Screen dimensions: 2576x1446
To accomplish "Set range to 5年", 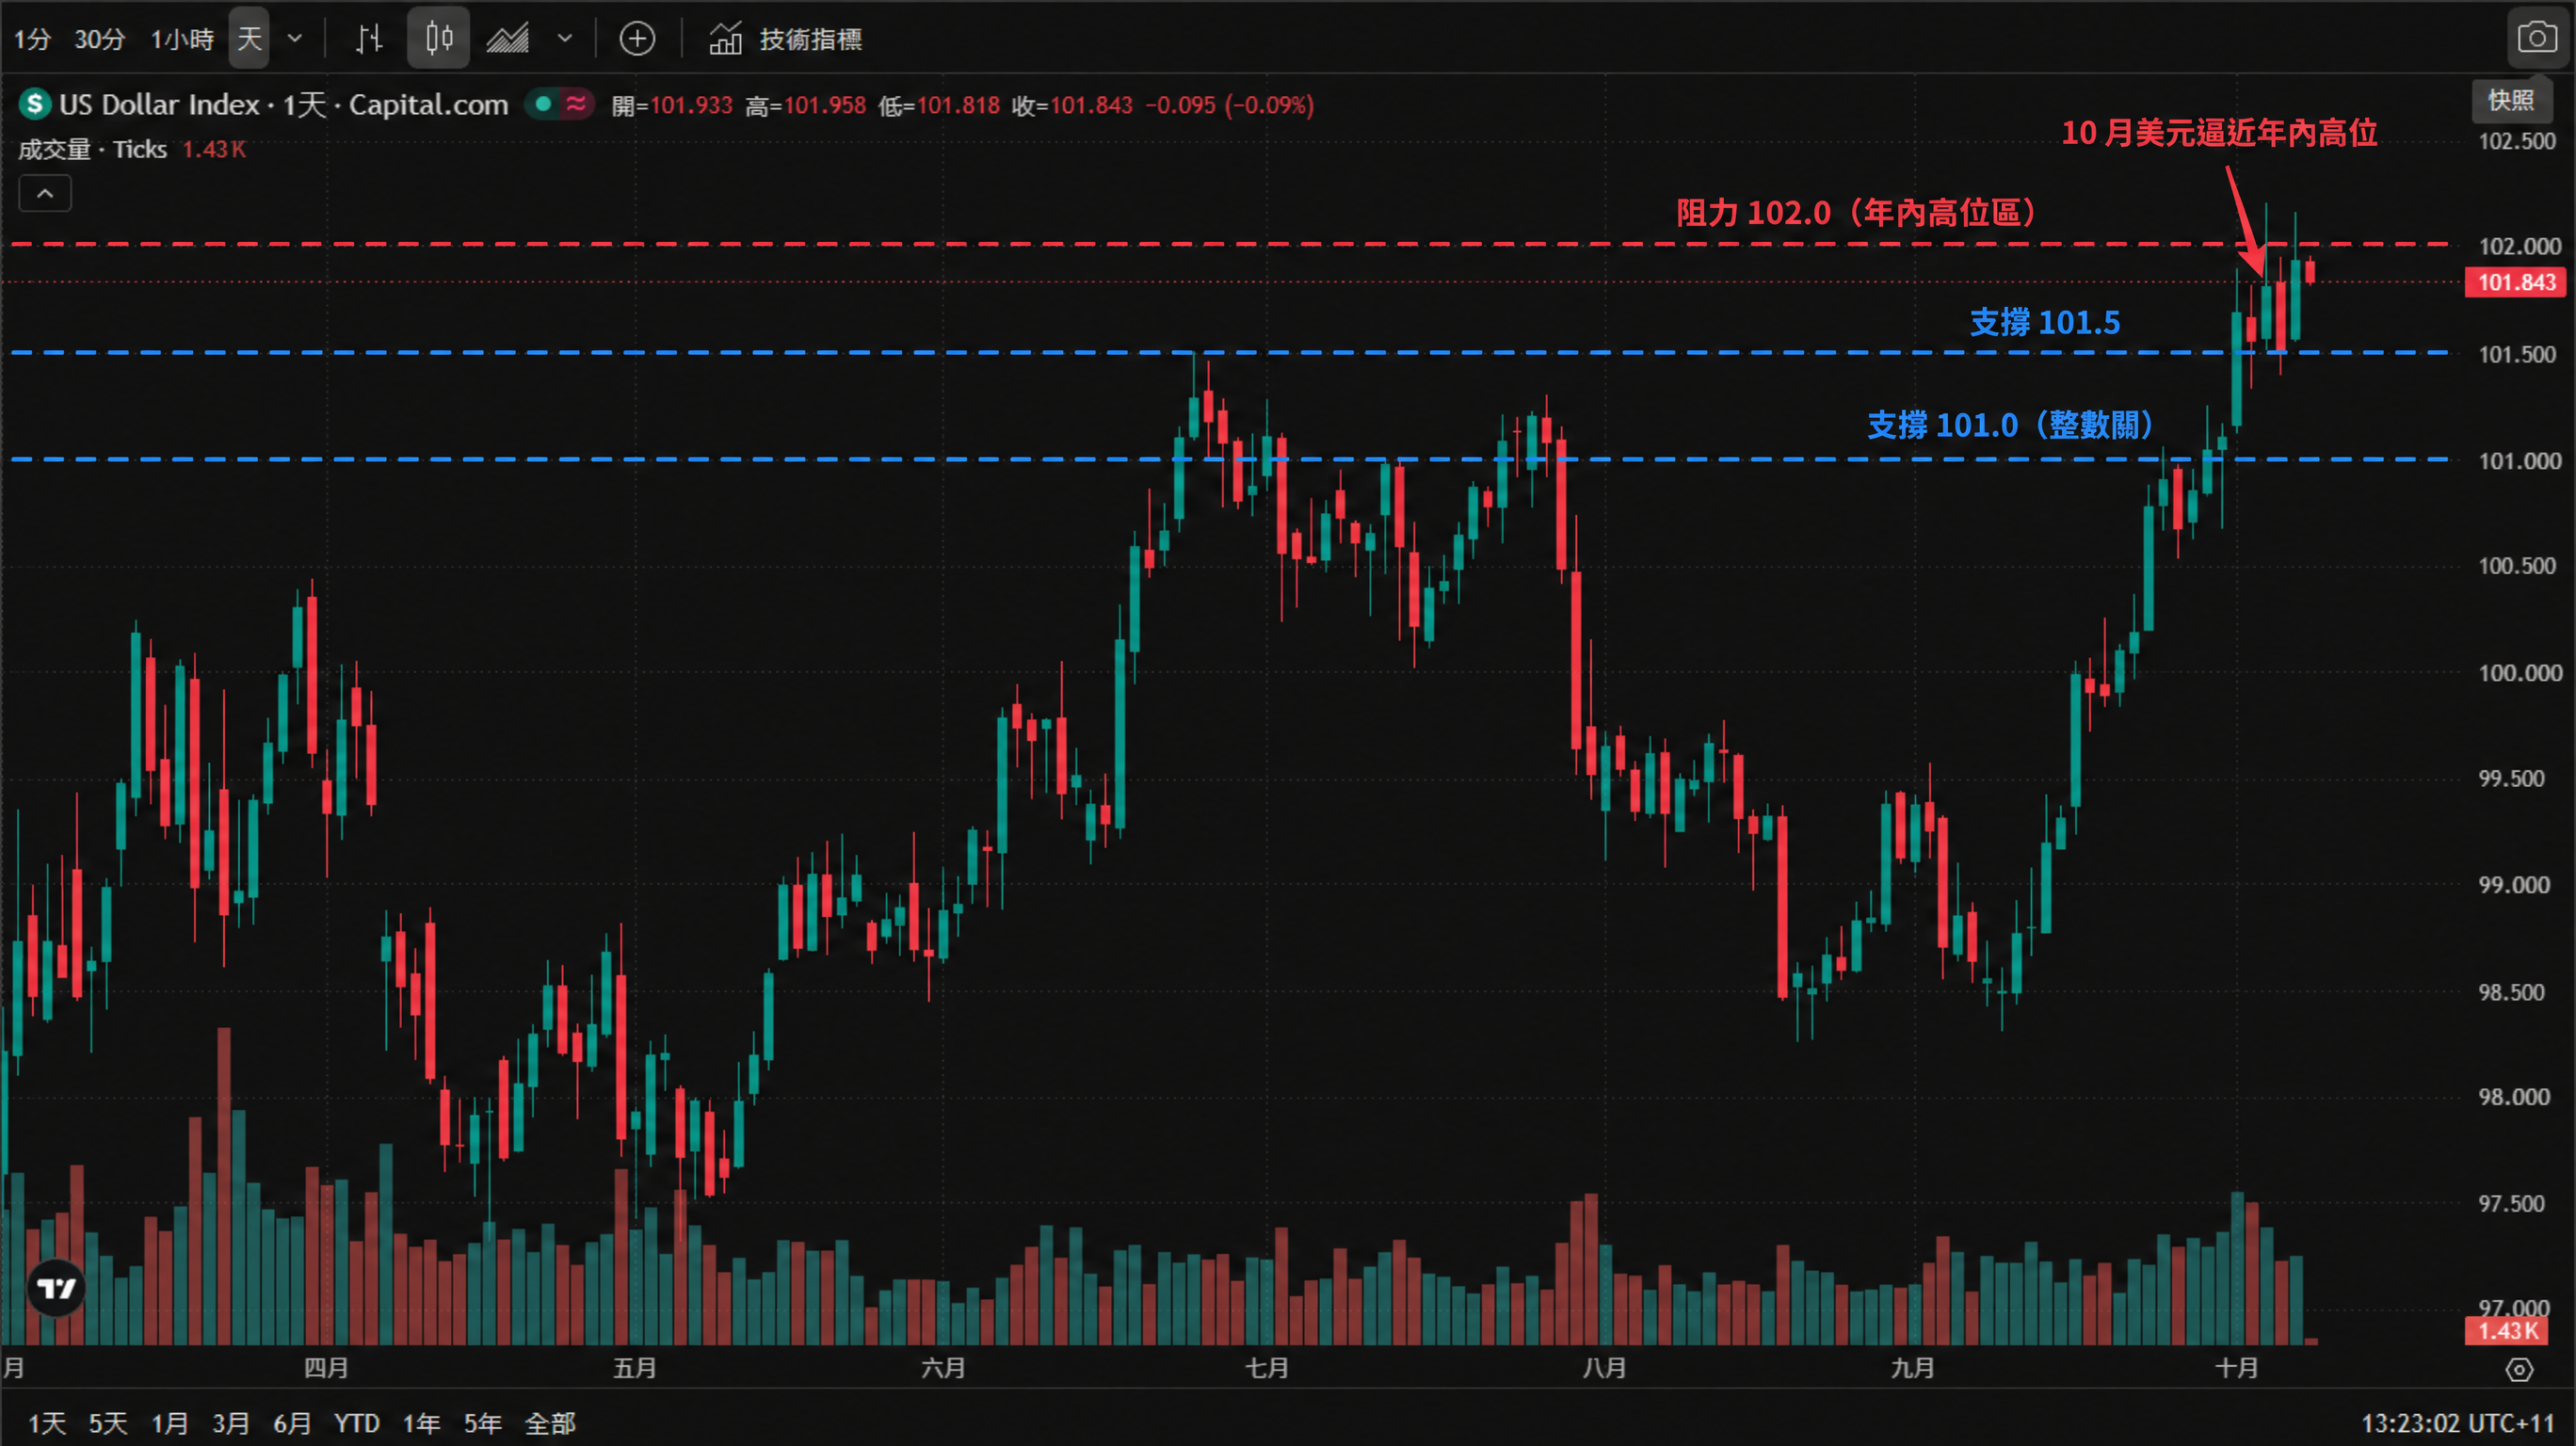I will [482, 1423].
